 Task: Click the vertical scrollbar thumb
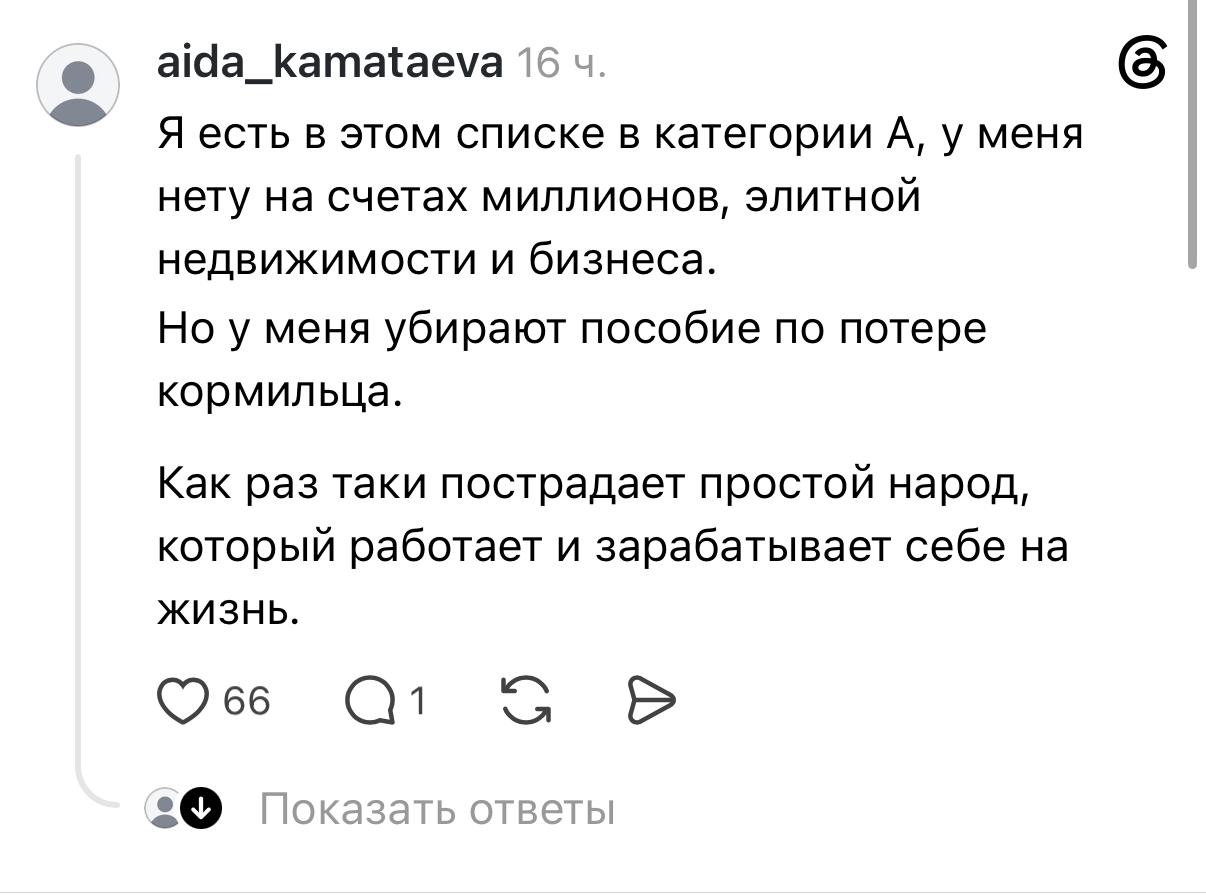pos(1192,135)
